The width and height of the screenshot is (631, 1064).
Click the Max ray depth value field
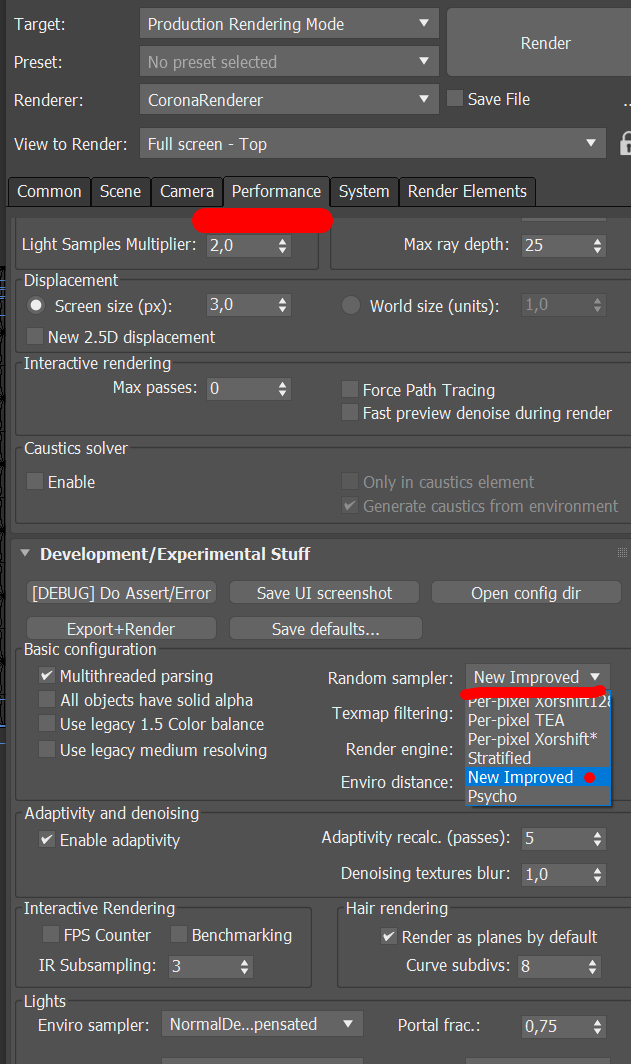[555, 245]
